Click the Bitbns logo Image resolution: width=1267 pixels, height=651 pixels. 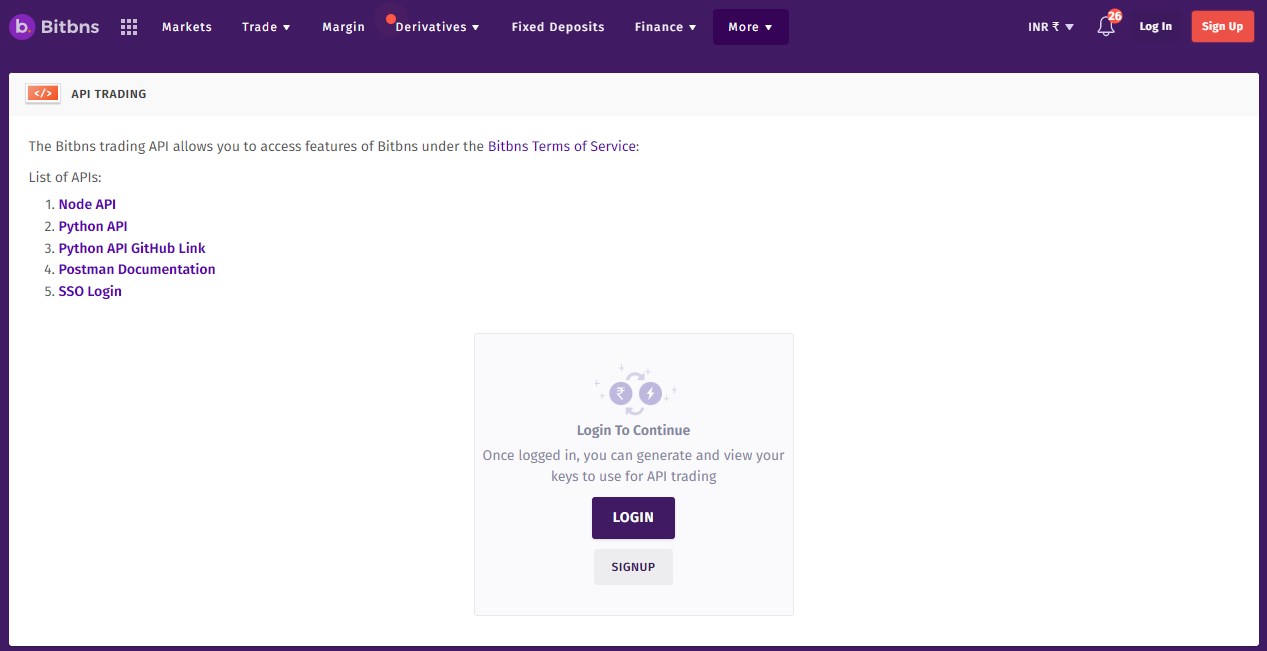point(55,27)
